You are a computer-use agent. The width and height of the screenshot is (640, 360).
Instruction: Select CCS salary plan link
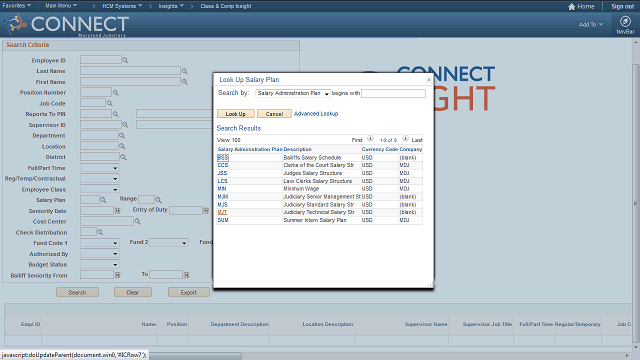click(x=223, y=165)
